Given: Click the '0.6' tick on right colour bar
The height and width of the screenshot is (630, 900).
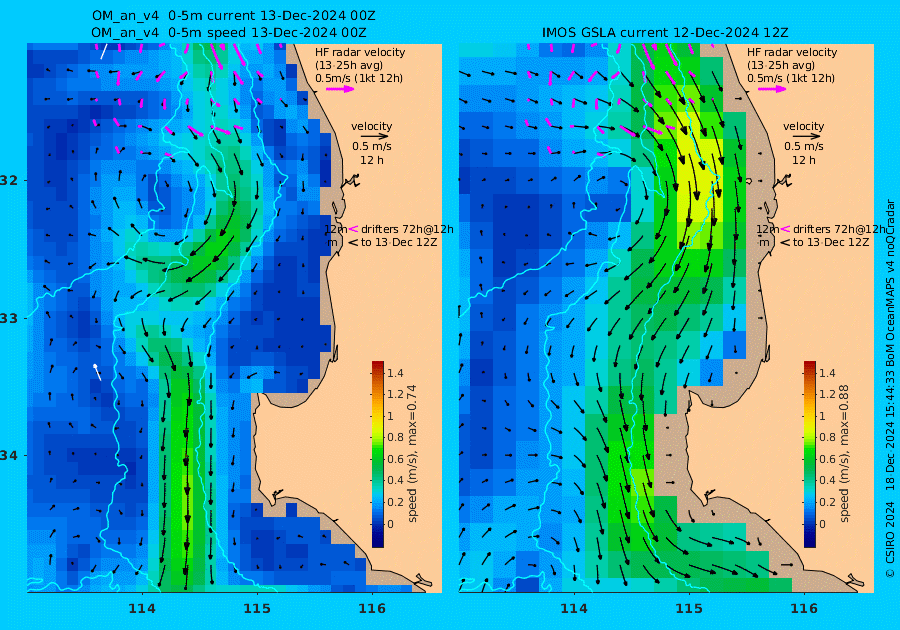Looking at the screenshot, I should point(827,459).
